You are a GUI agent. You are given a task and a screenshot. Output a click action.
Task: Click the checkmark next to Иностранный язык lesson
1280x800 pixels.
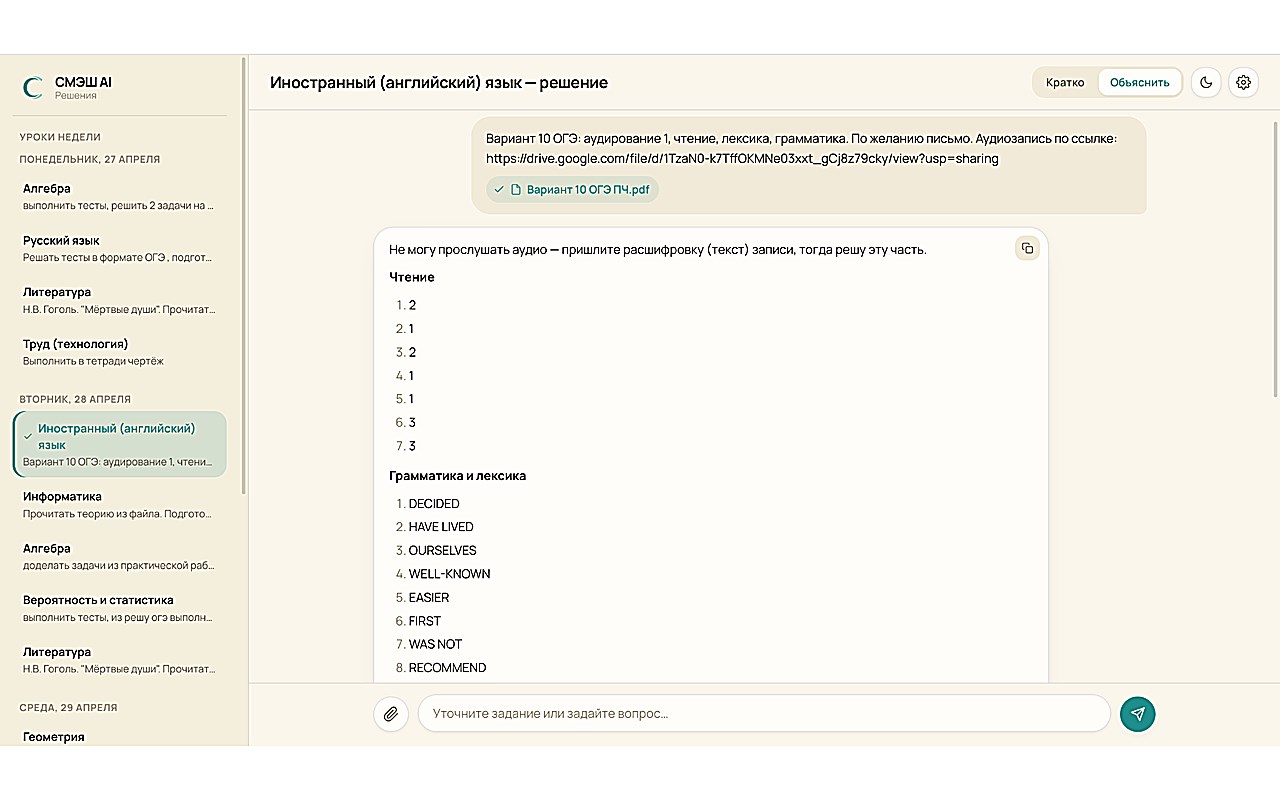[x=28, y=436]
